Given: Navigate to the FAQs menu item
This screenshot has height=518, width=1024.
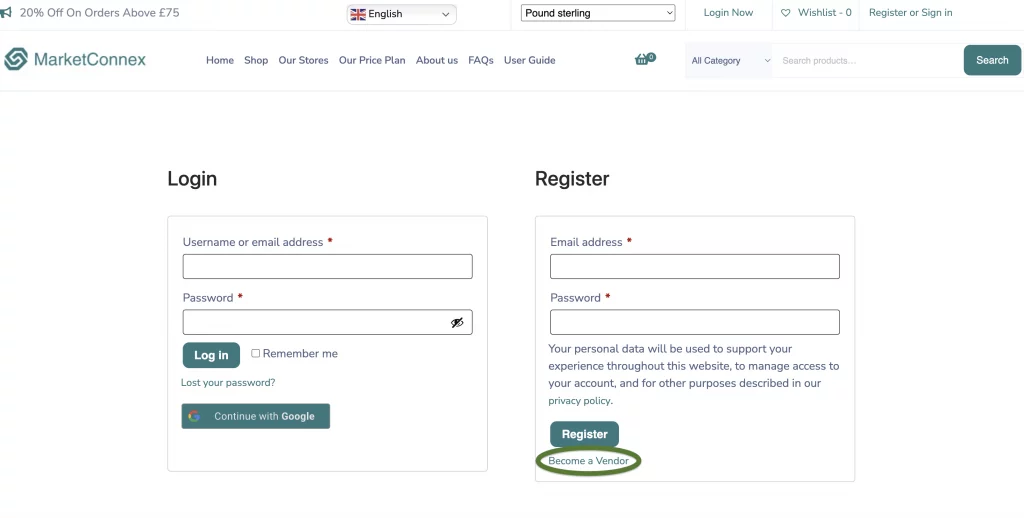Looking at the screenshot, I should [481, 60].
